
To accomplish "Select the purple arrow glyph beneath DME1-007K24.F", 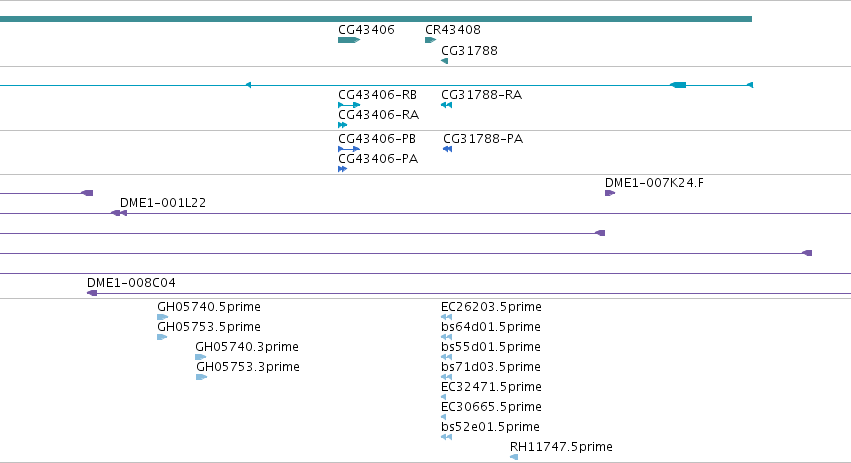I will 610,193.
